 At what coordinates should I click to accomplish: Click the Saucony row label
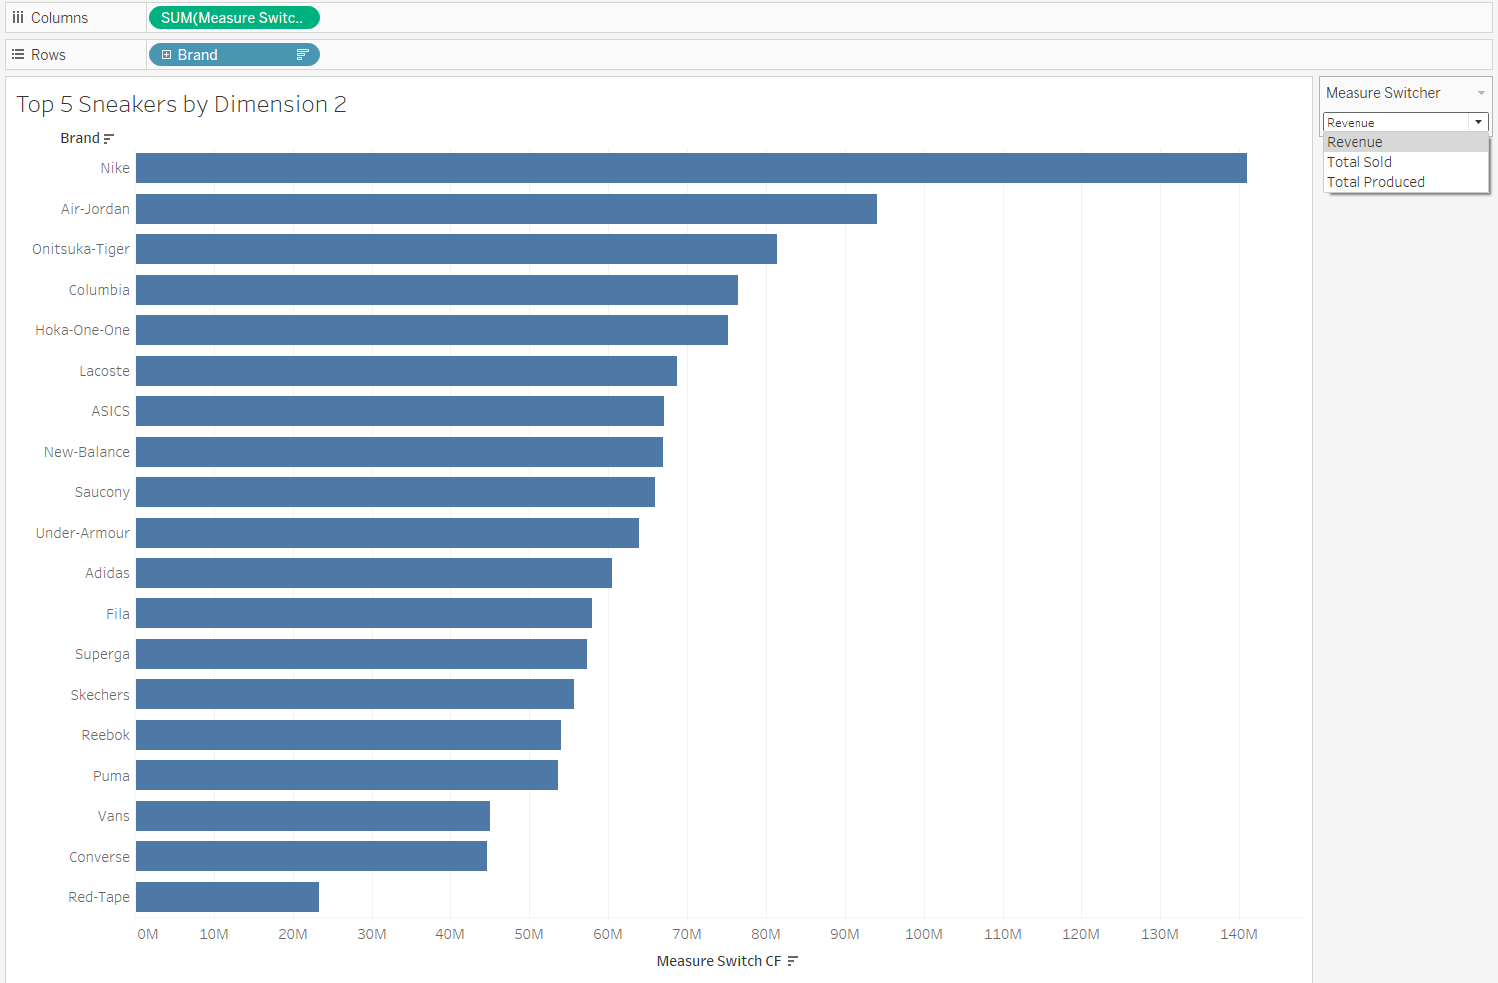point(102,492)
